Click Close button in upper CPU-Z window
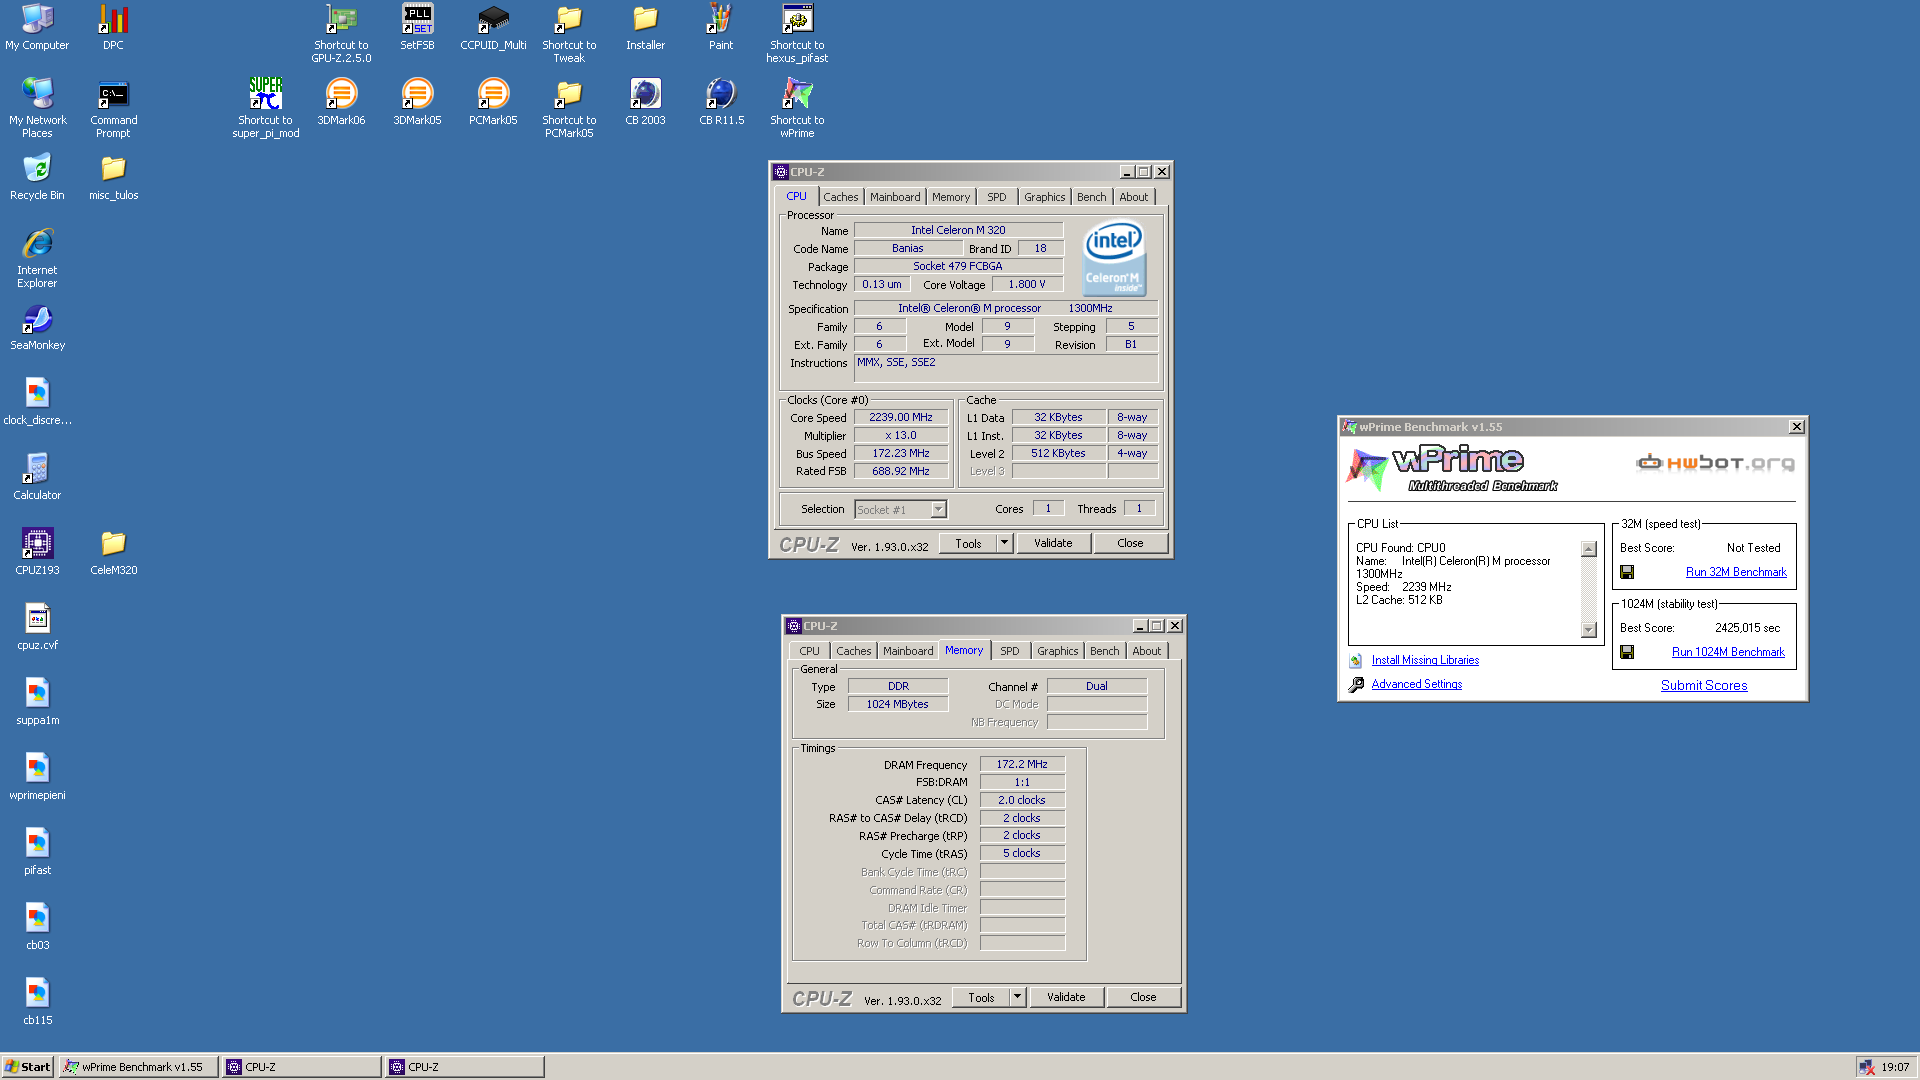This screenshot has width=1920, height=1080. click(1130, 543)
